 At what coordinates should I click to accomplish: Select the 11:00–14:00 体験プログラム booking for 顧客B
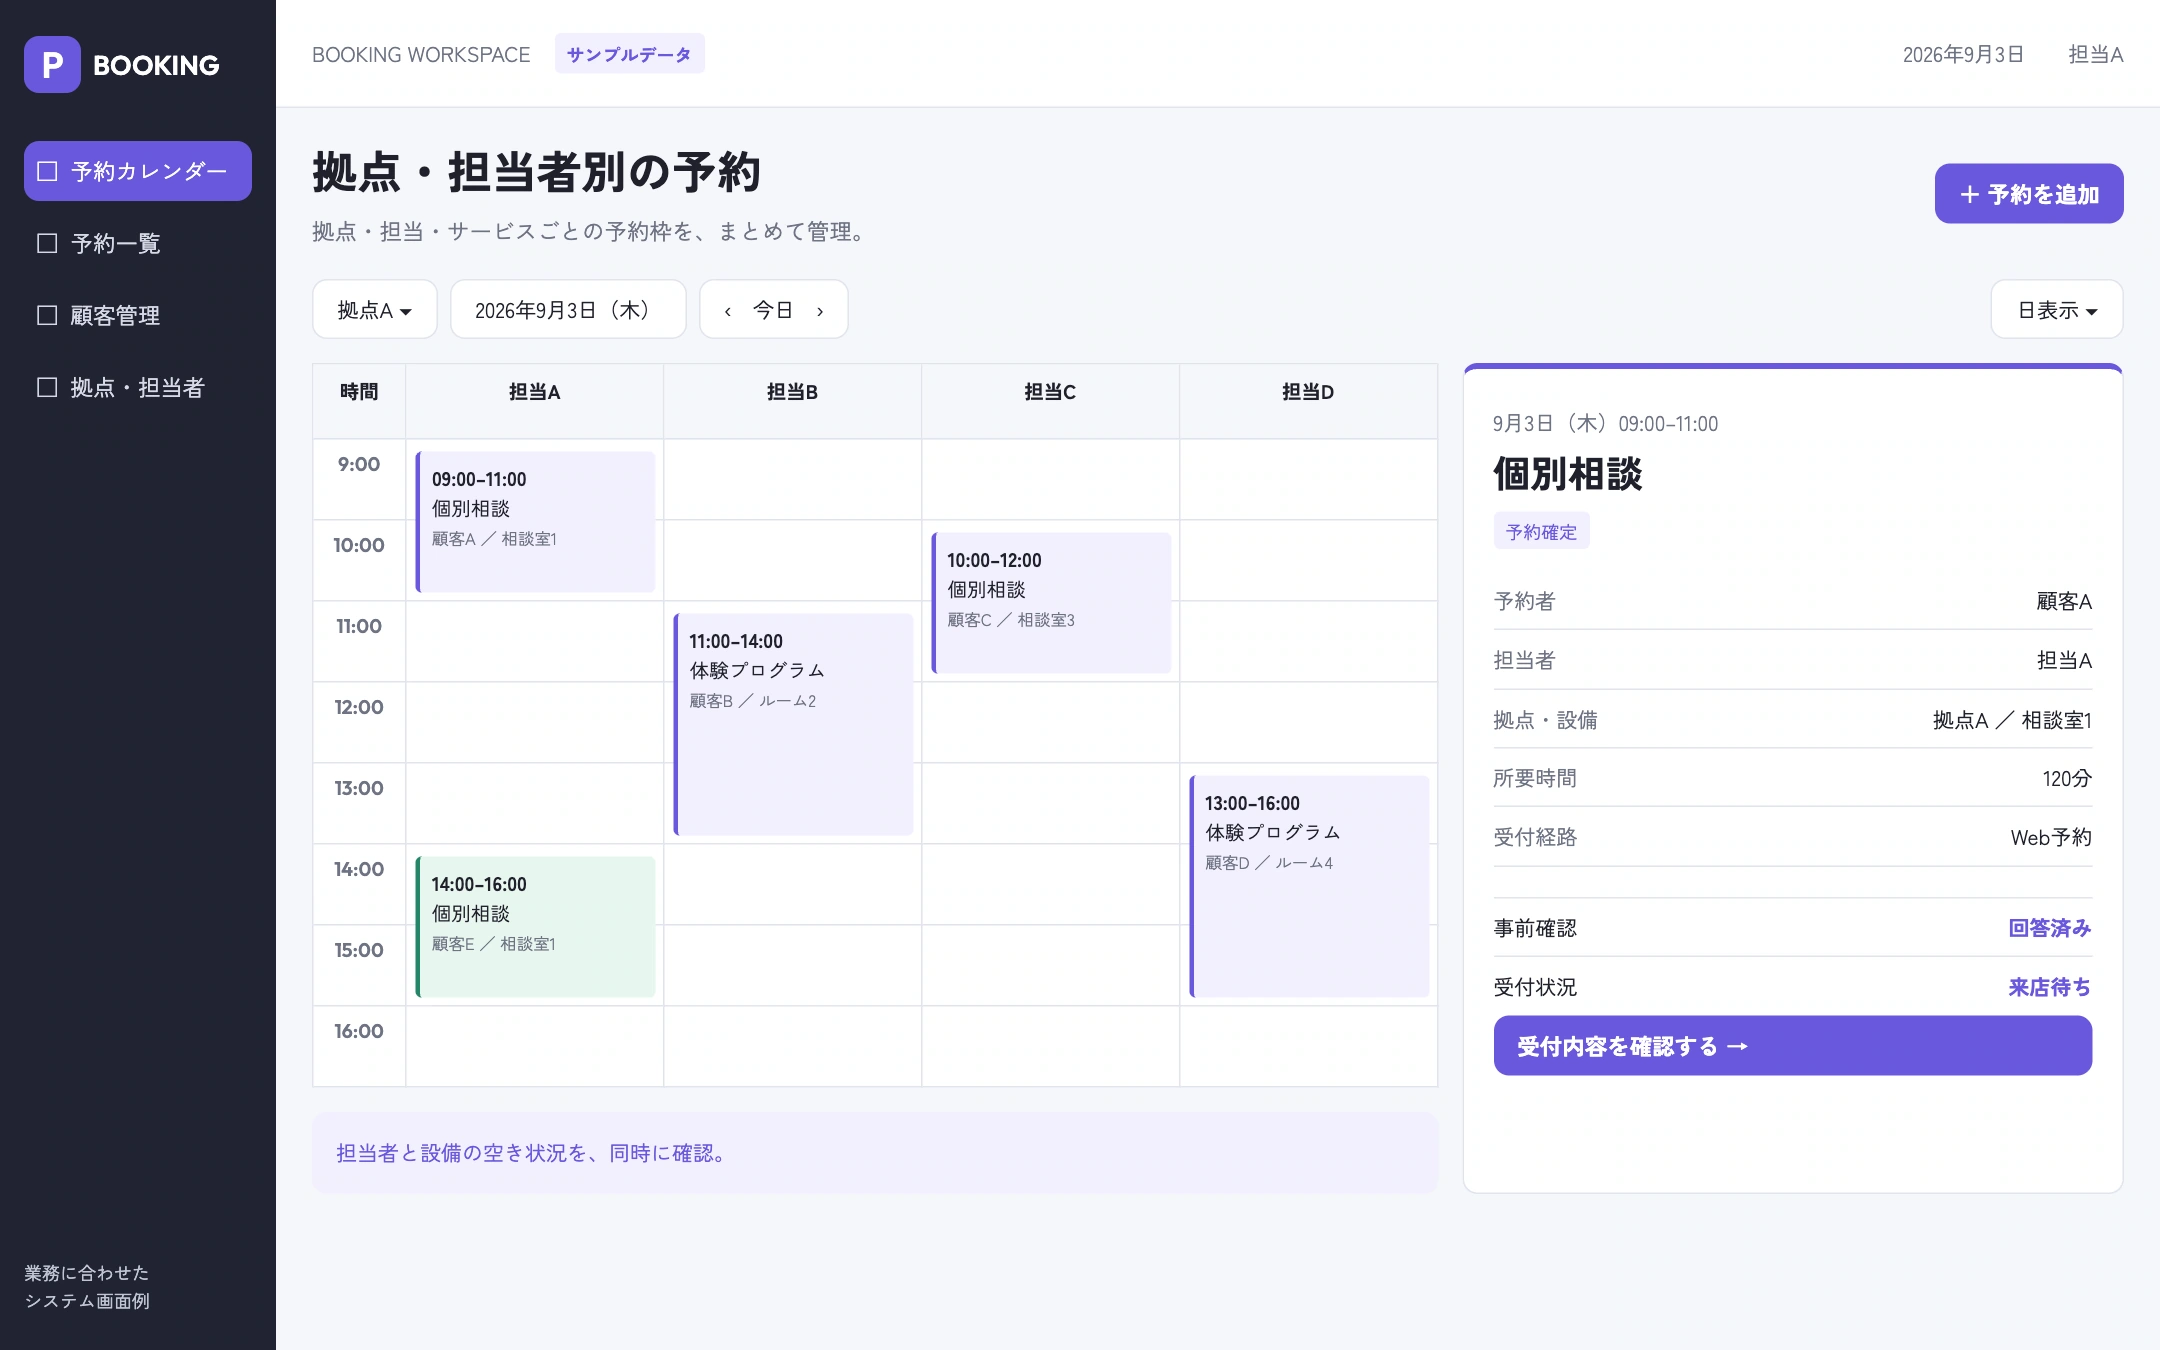pos(794,724)
